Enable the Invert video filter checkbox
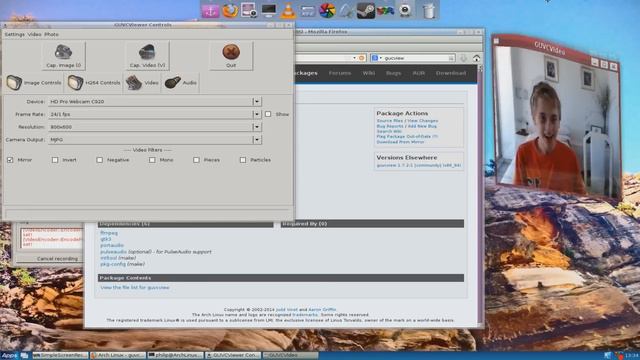Image resolution: width=640 pixels, height=360 pixels. point(55,160)
